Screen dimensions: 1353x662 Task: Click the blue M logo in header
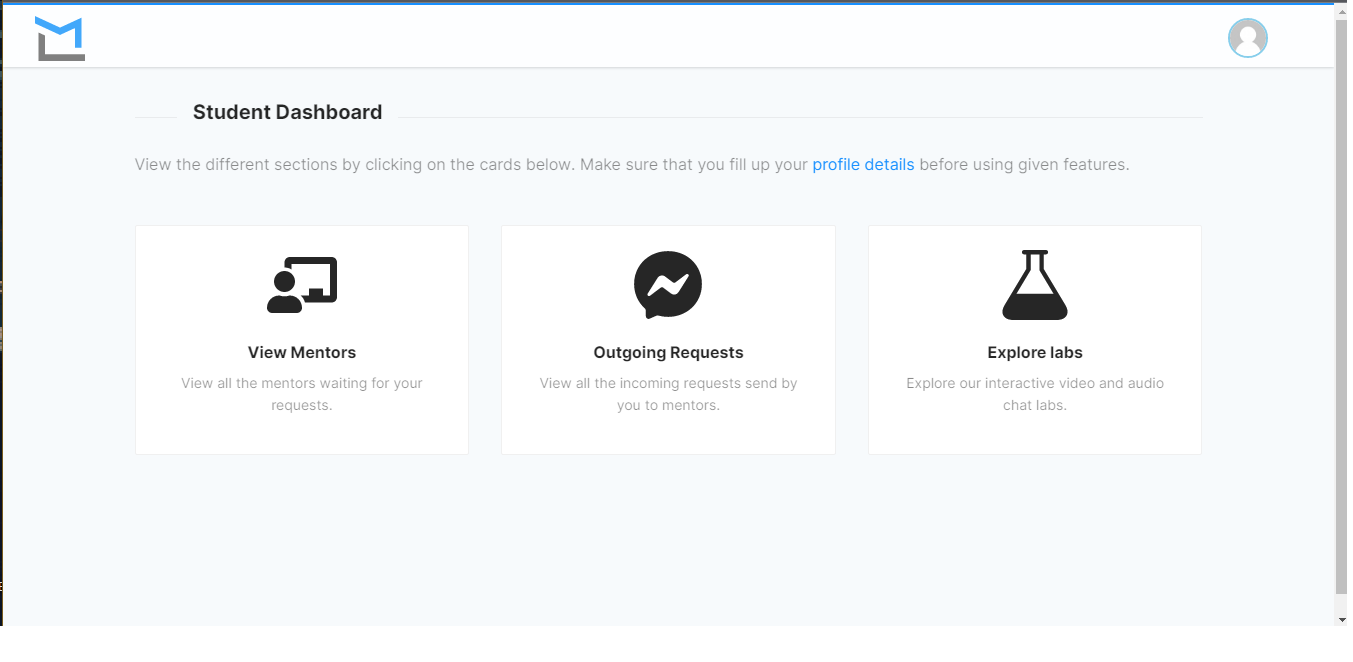(60, 38)
